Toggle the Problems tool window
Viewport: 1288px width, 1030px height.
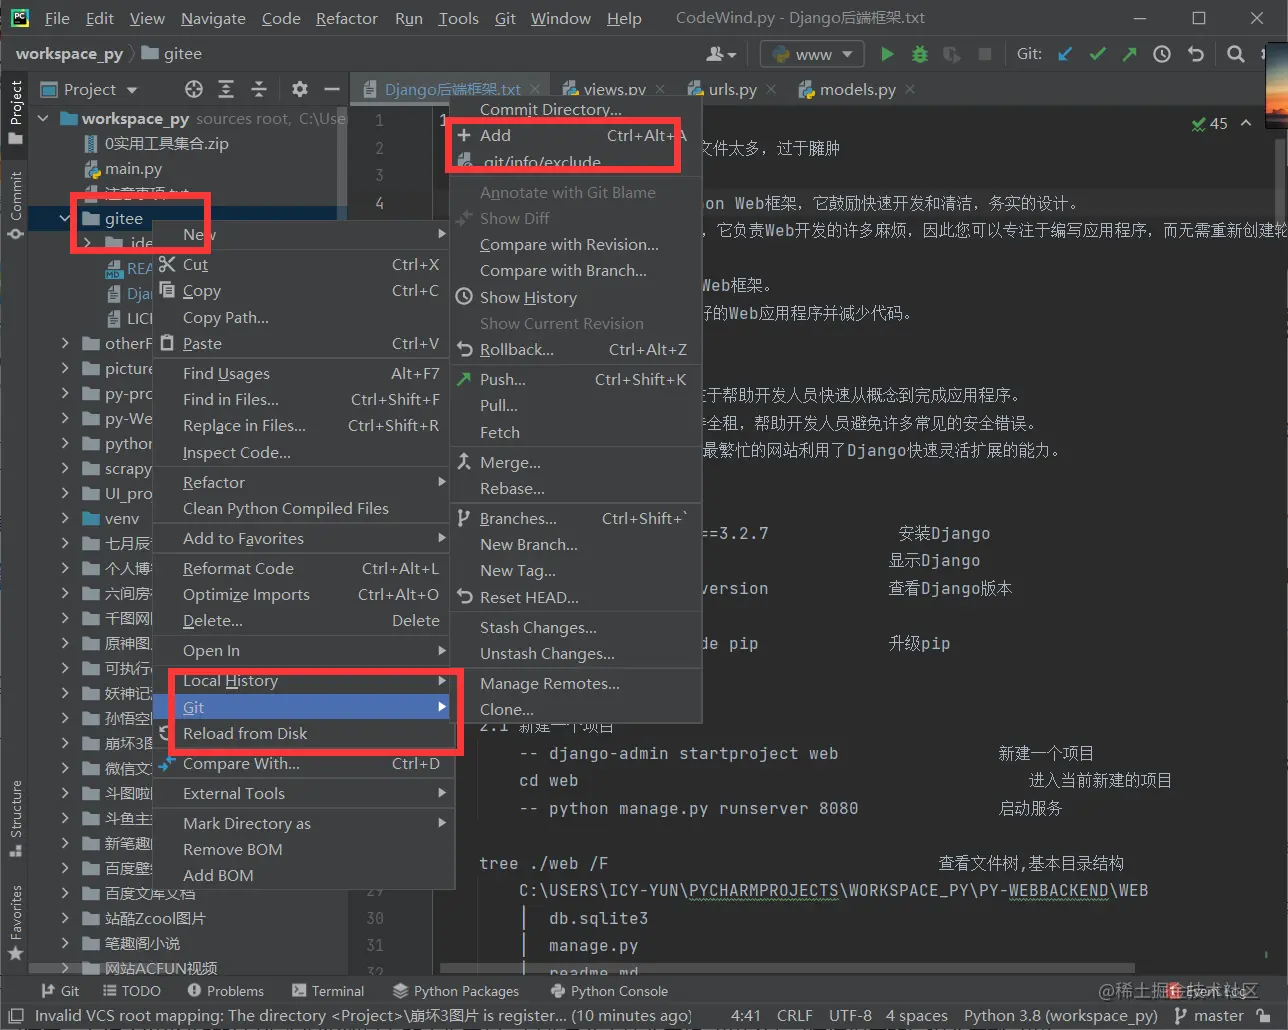[226, 991]
